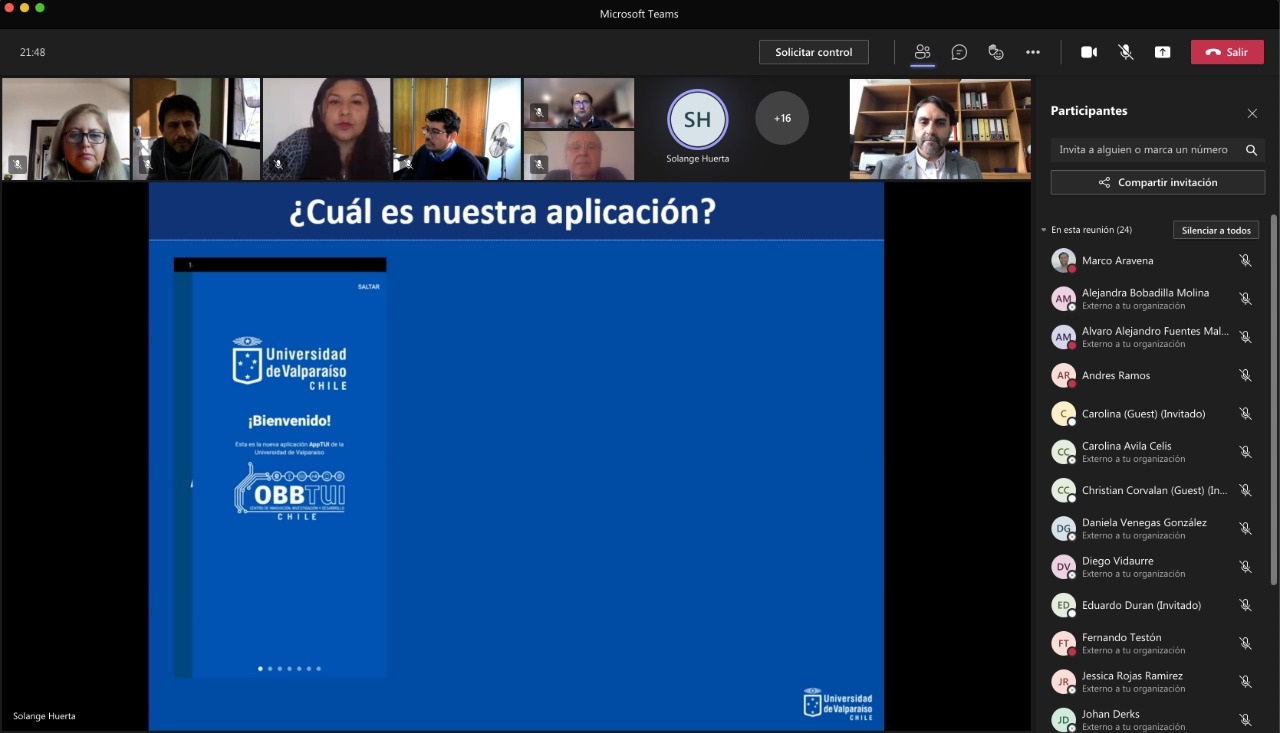Screen dimensions: 1280x733
Task: Click the participant search magnifier icon
Action: (x=1251, y=150)
